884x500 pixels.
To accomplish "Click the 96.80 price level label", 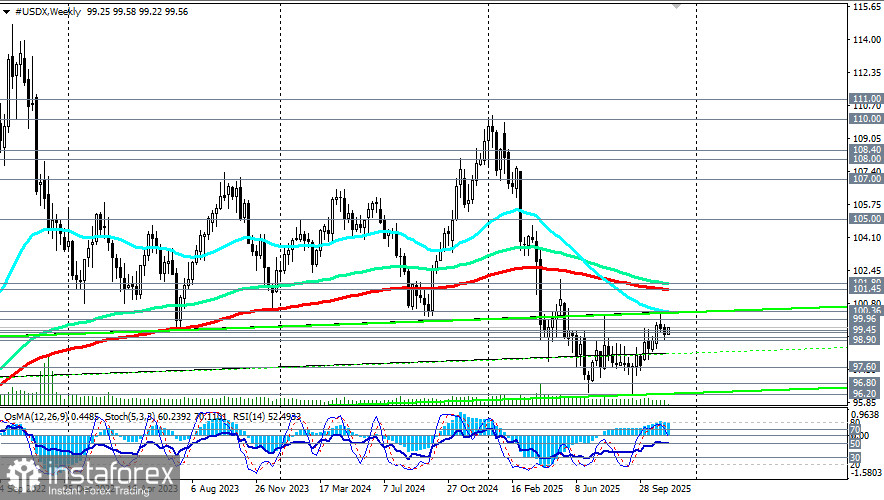I will 866,383.
